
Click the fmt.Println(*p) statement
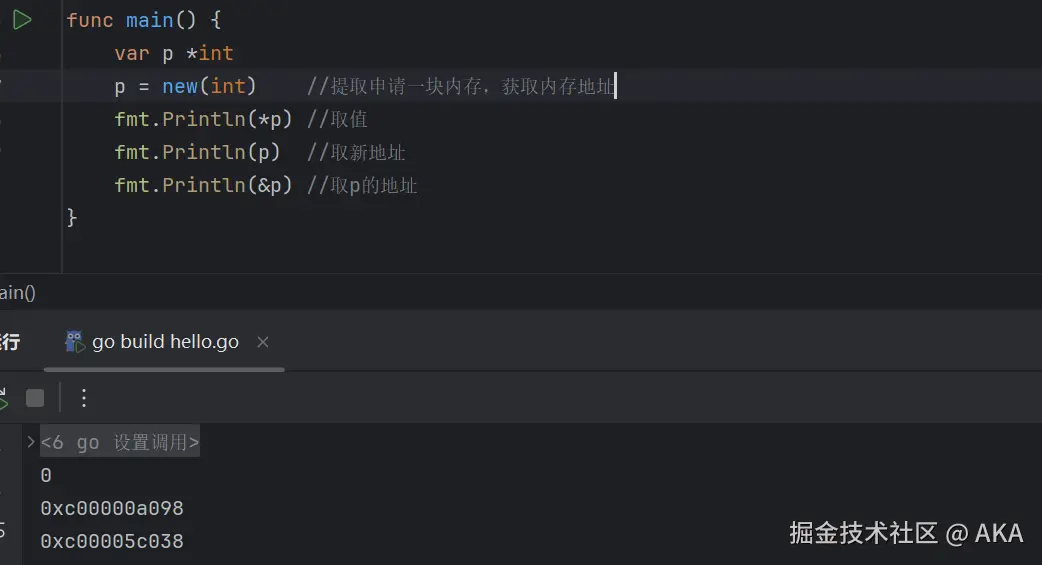pyautogui.click(x=203, y=119)
